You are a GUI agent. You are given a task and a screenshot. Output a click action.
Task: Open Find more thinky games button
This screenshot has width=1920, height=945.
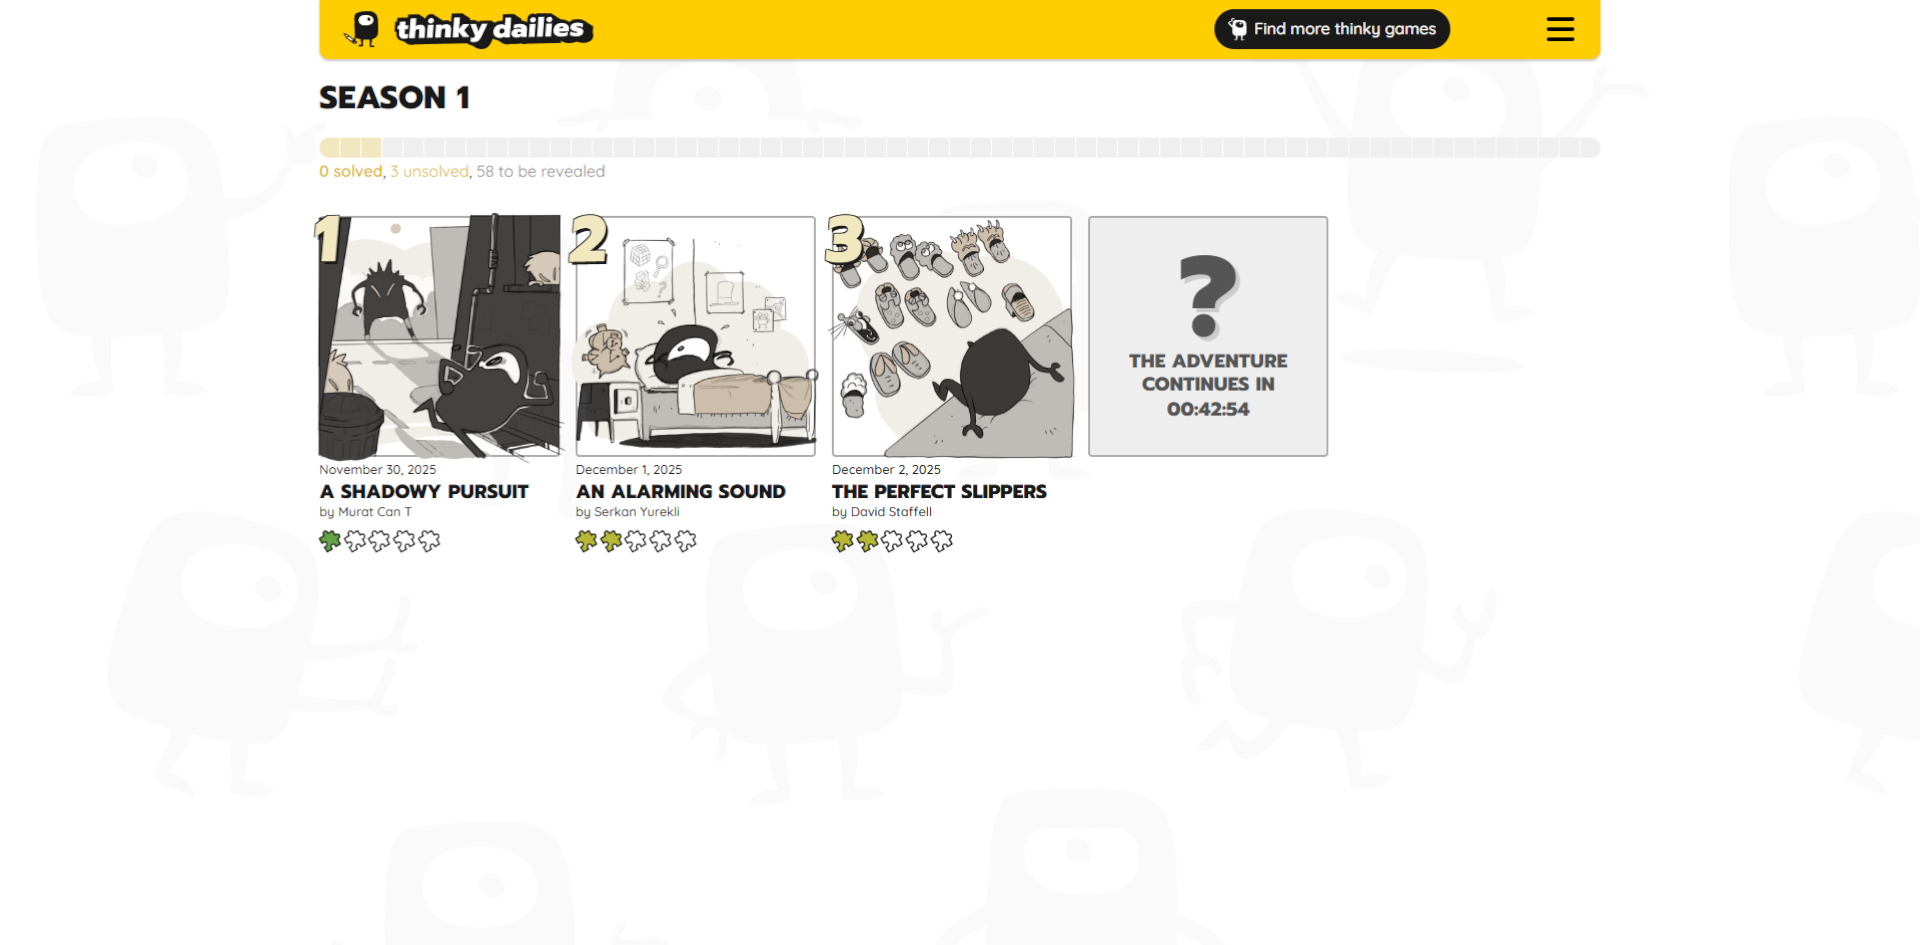pyautogui.click(x=1332, y=29)
